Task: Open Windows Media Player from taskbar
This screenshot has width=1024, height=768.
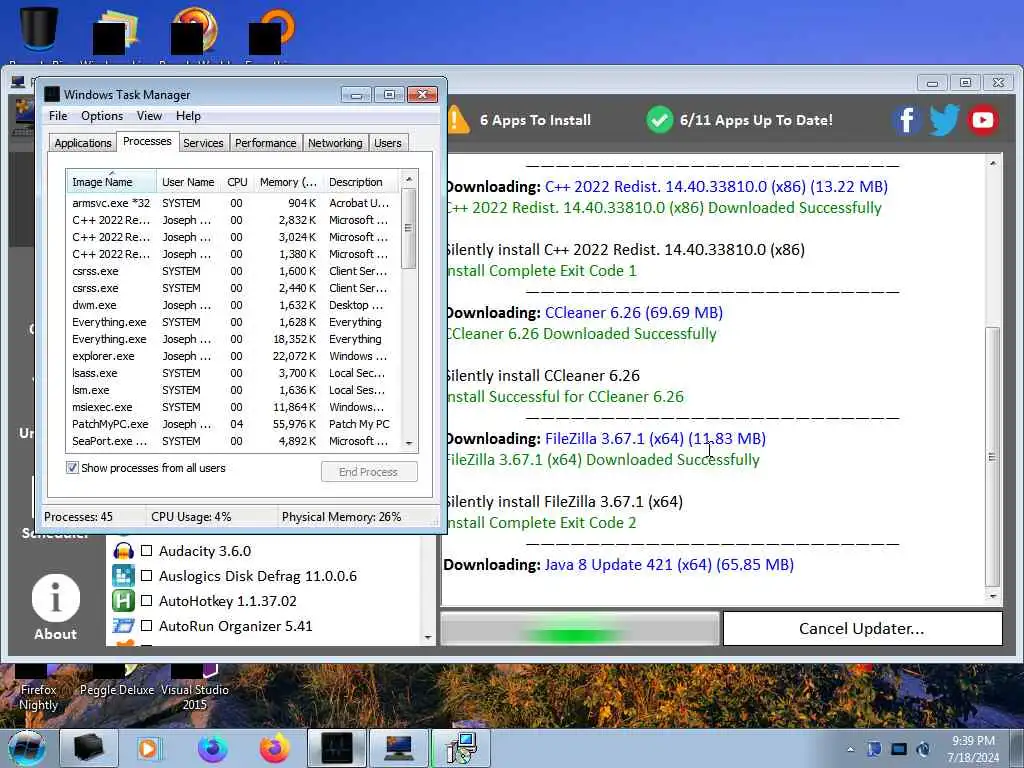Action: (x=148, y=748)
